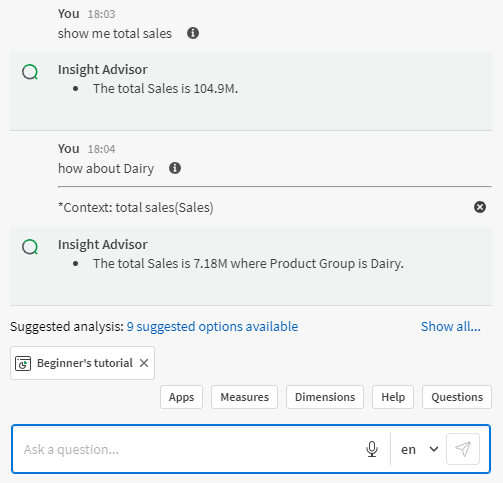Click info icon next to 'show me total sales'
The image size is (503, 483).
tap(193, 33)
